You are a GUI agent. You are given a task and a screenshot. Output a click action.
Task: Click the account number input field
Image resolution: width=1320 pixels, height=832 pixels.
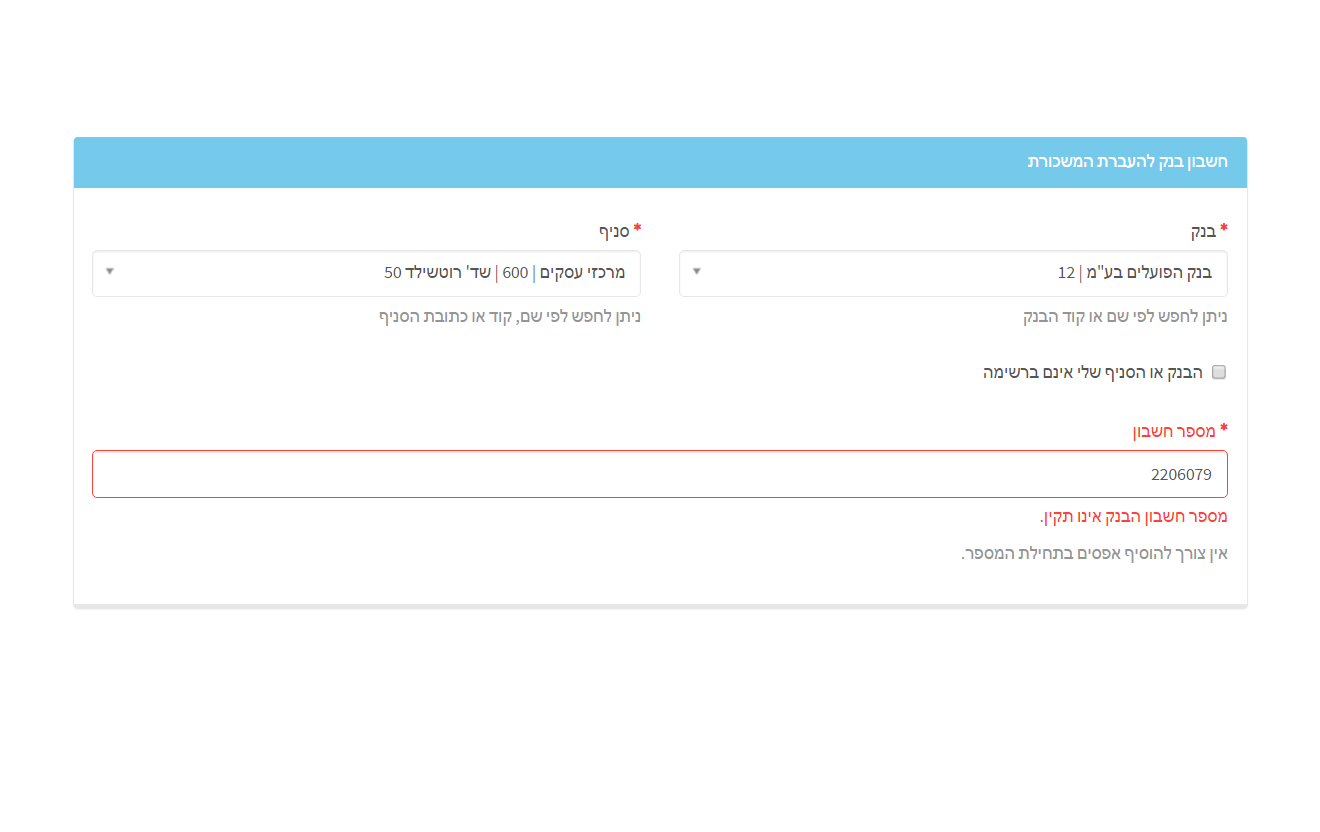[660, 474]
